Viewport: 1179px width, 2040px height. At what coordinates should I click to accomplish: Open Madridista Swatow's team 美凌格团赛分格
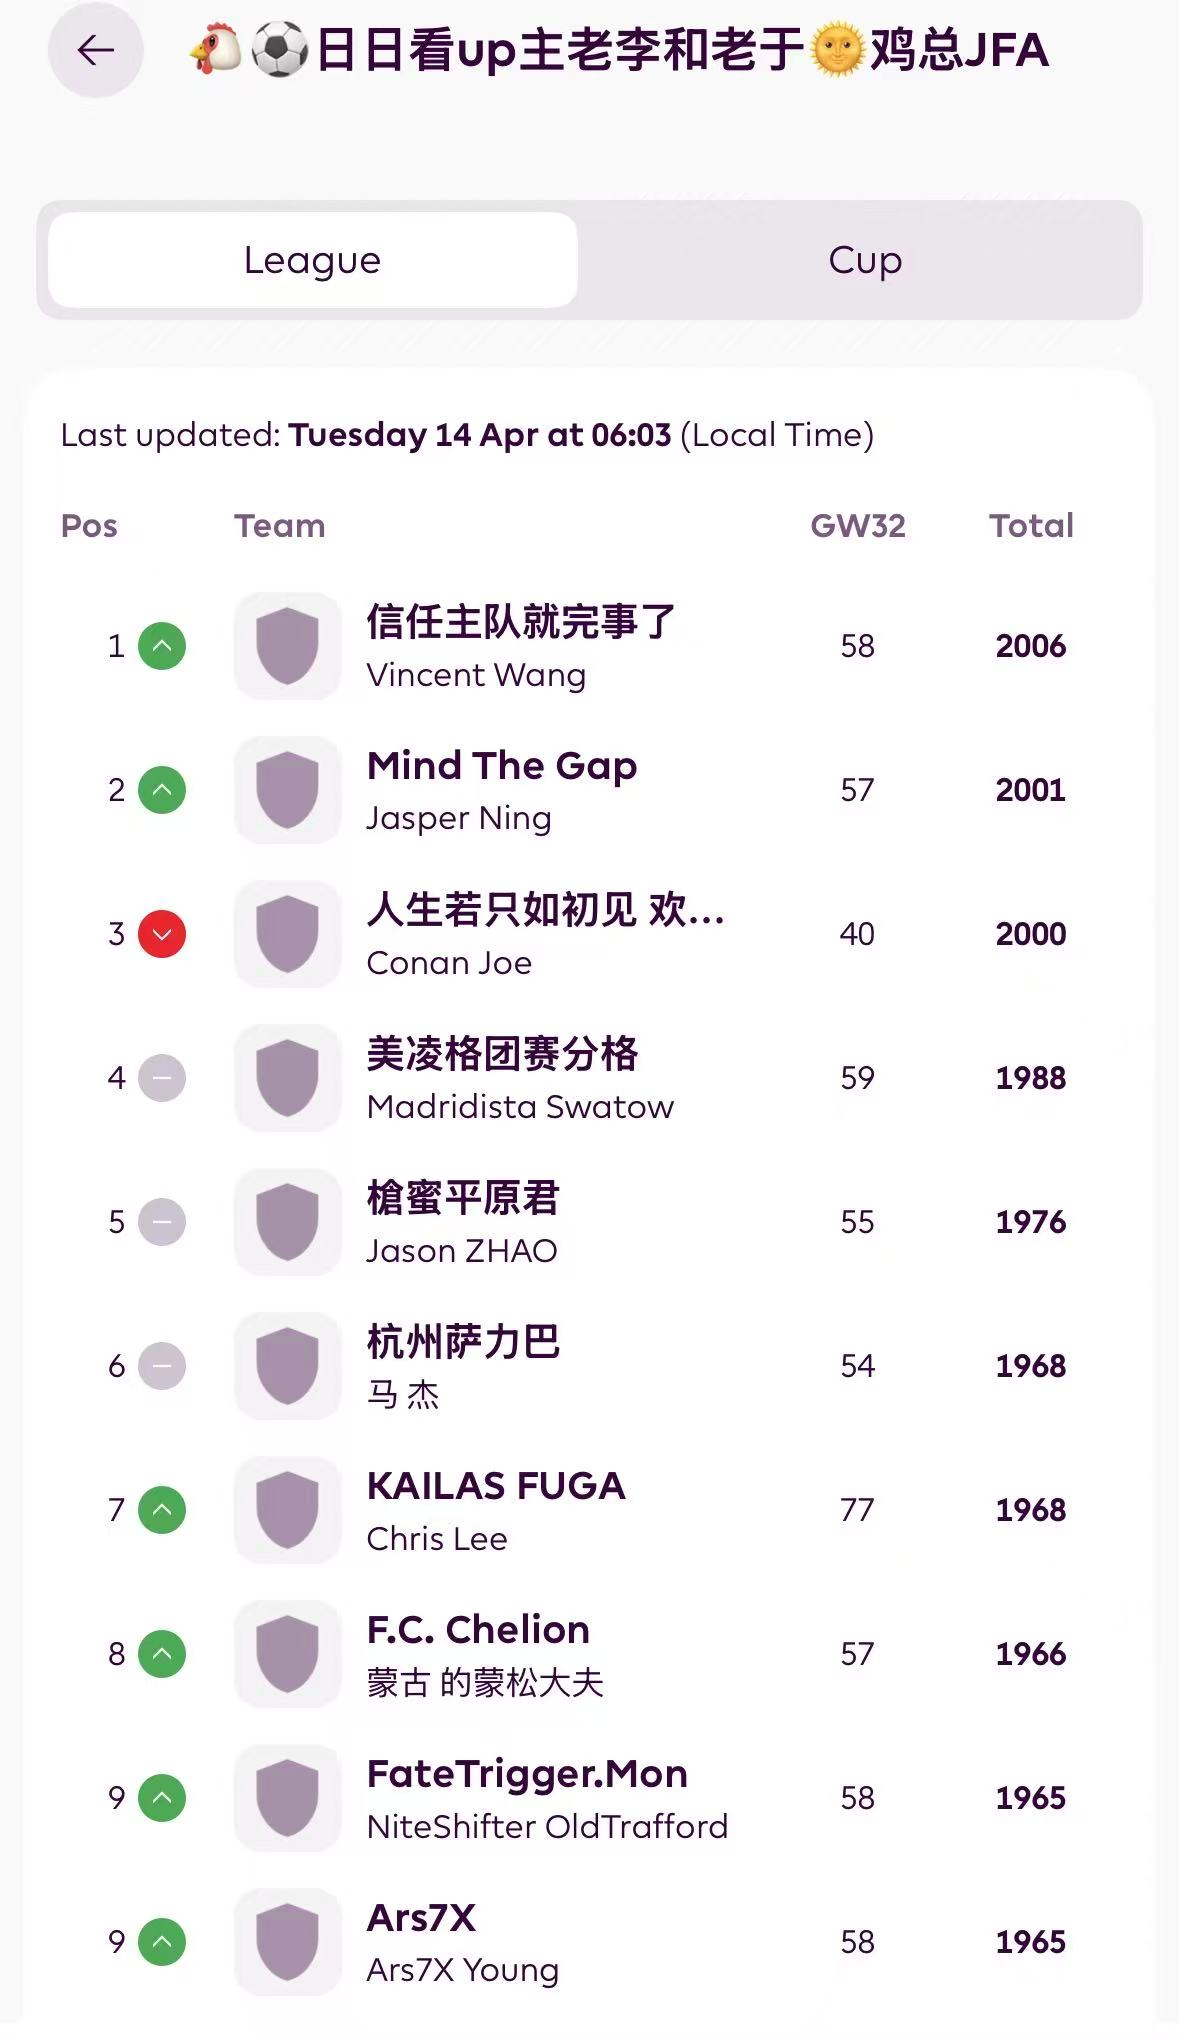tap(503, 1054)
